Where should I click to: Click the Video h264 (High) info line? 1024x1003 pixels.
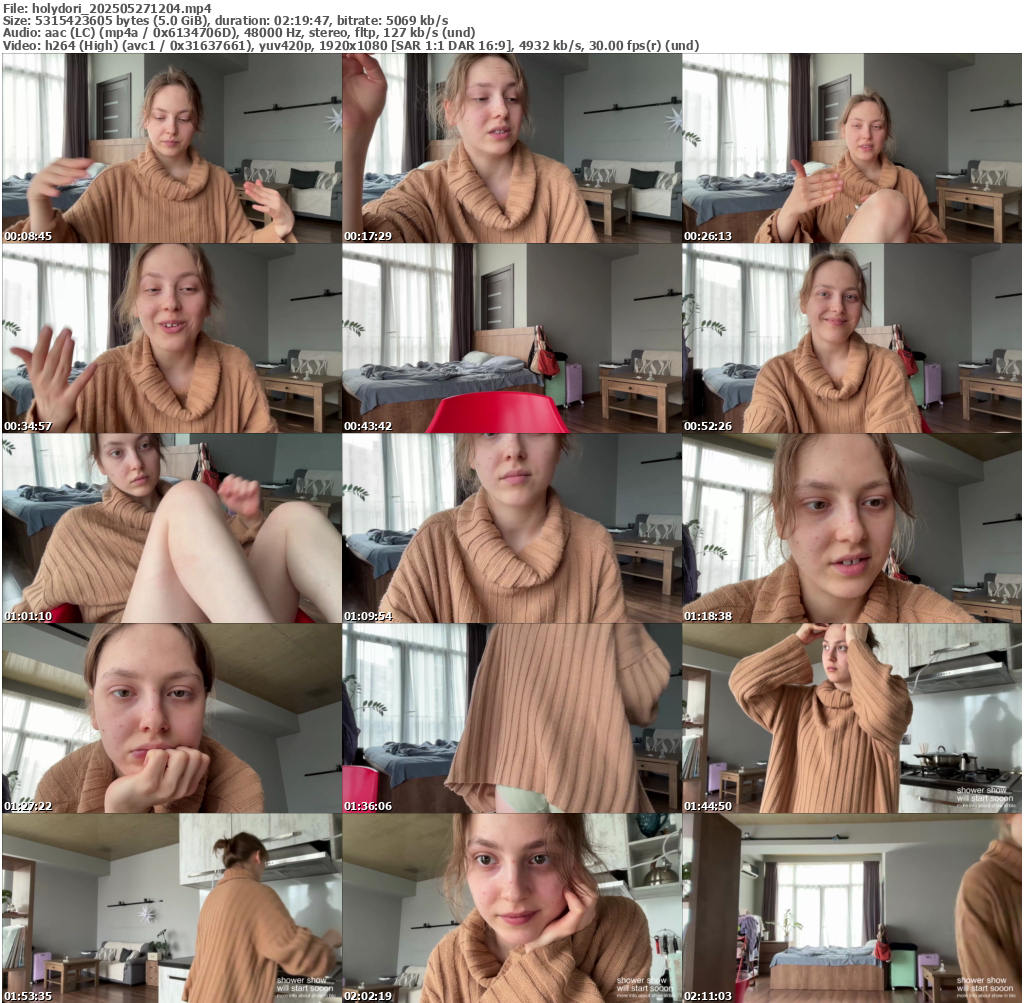[x=351, y=45]
